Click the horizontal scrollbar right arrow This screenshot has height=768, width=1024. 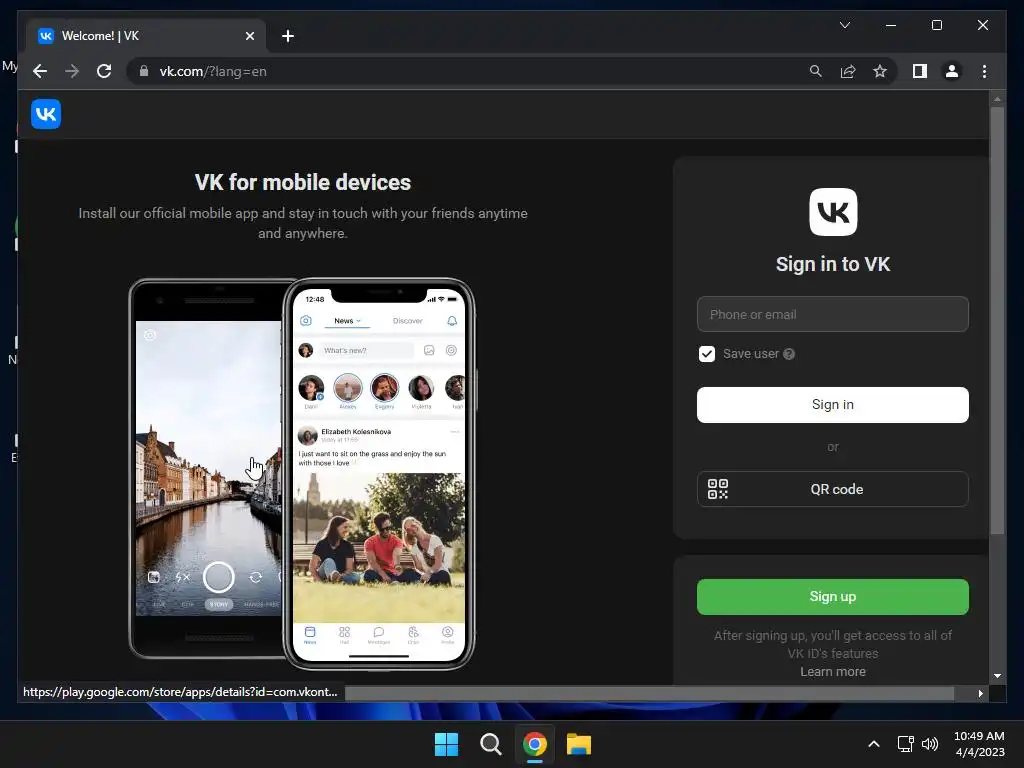[x=980, y=694]
